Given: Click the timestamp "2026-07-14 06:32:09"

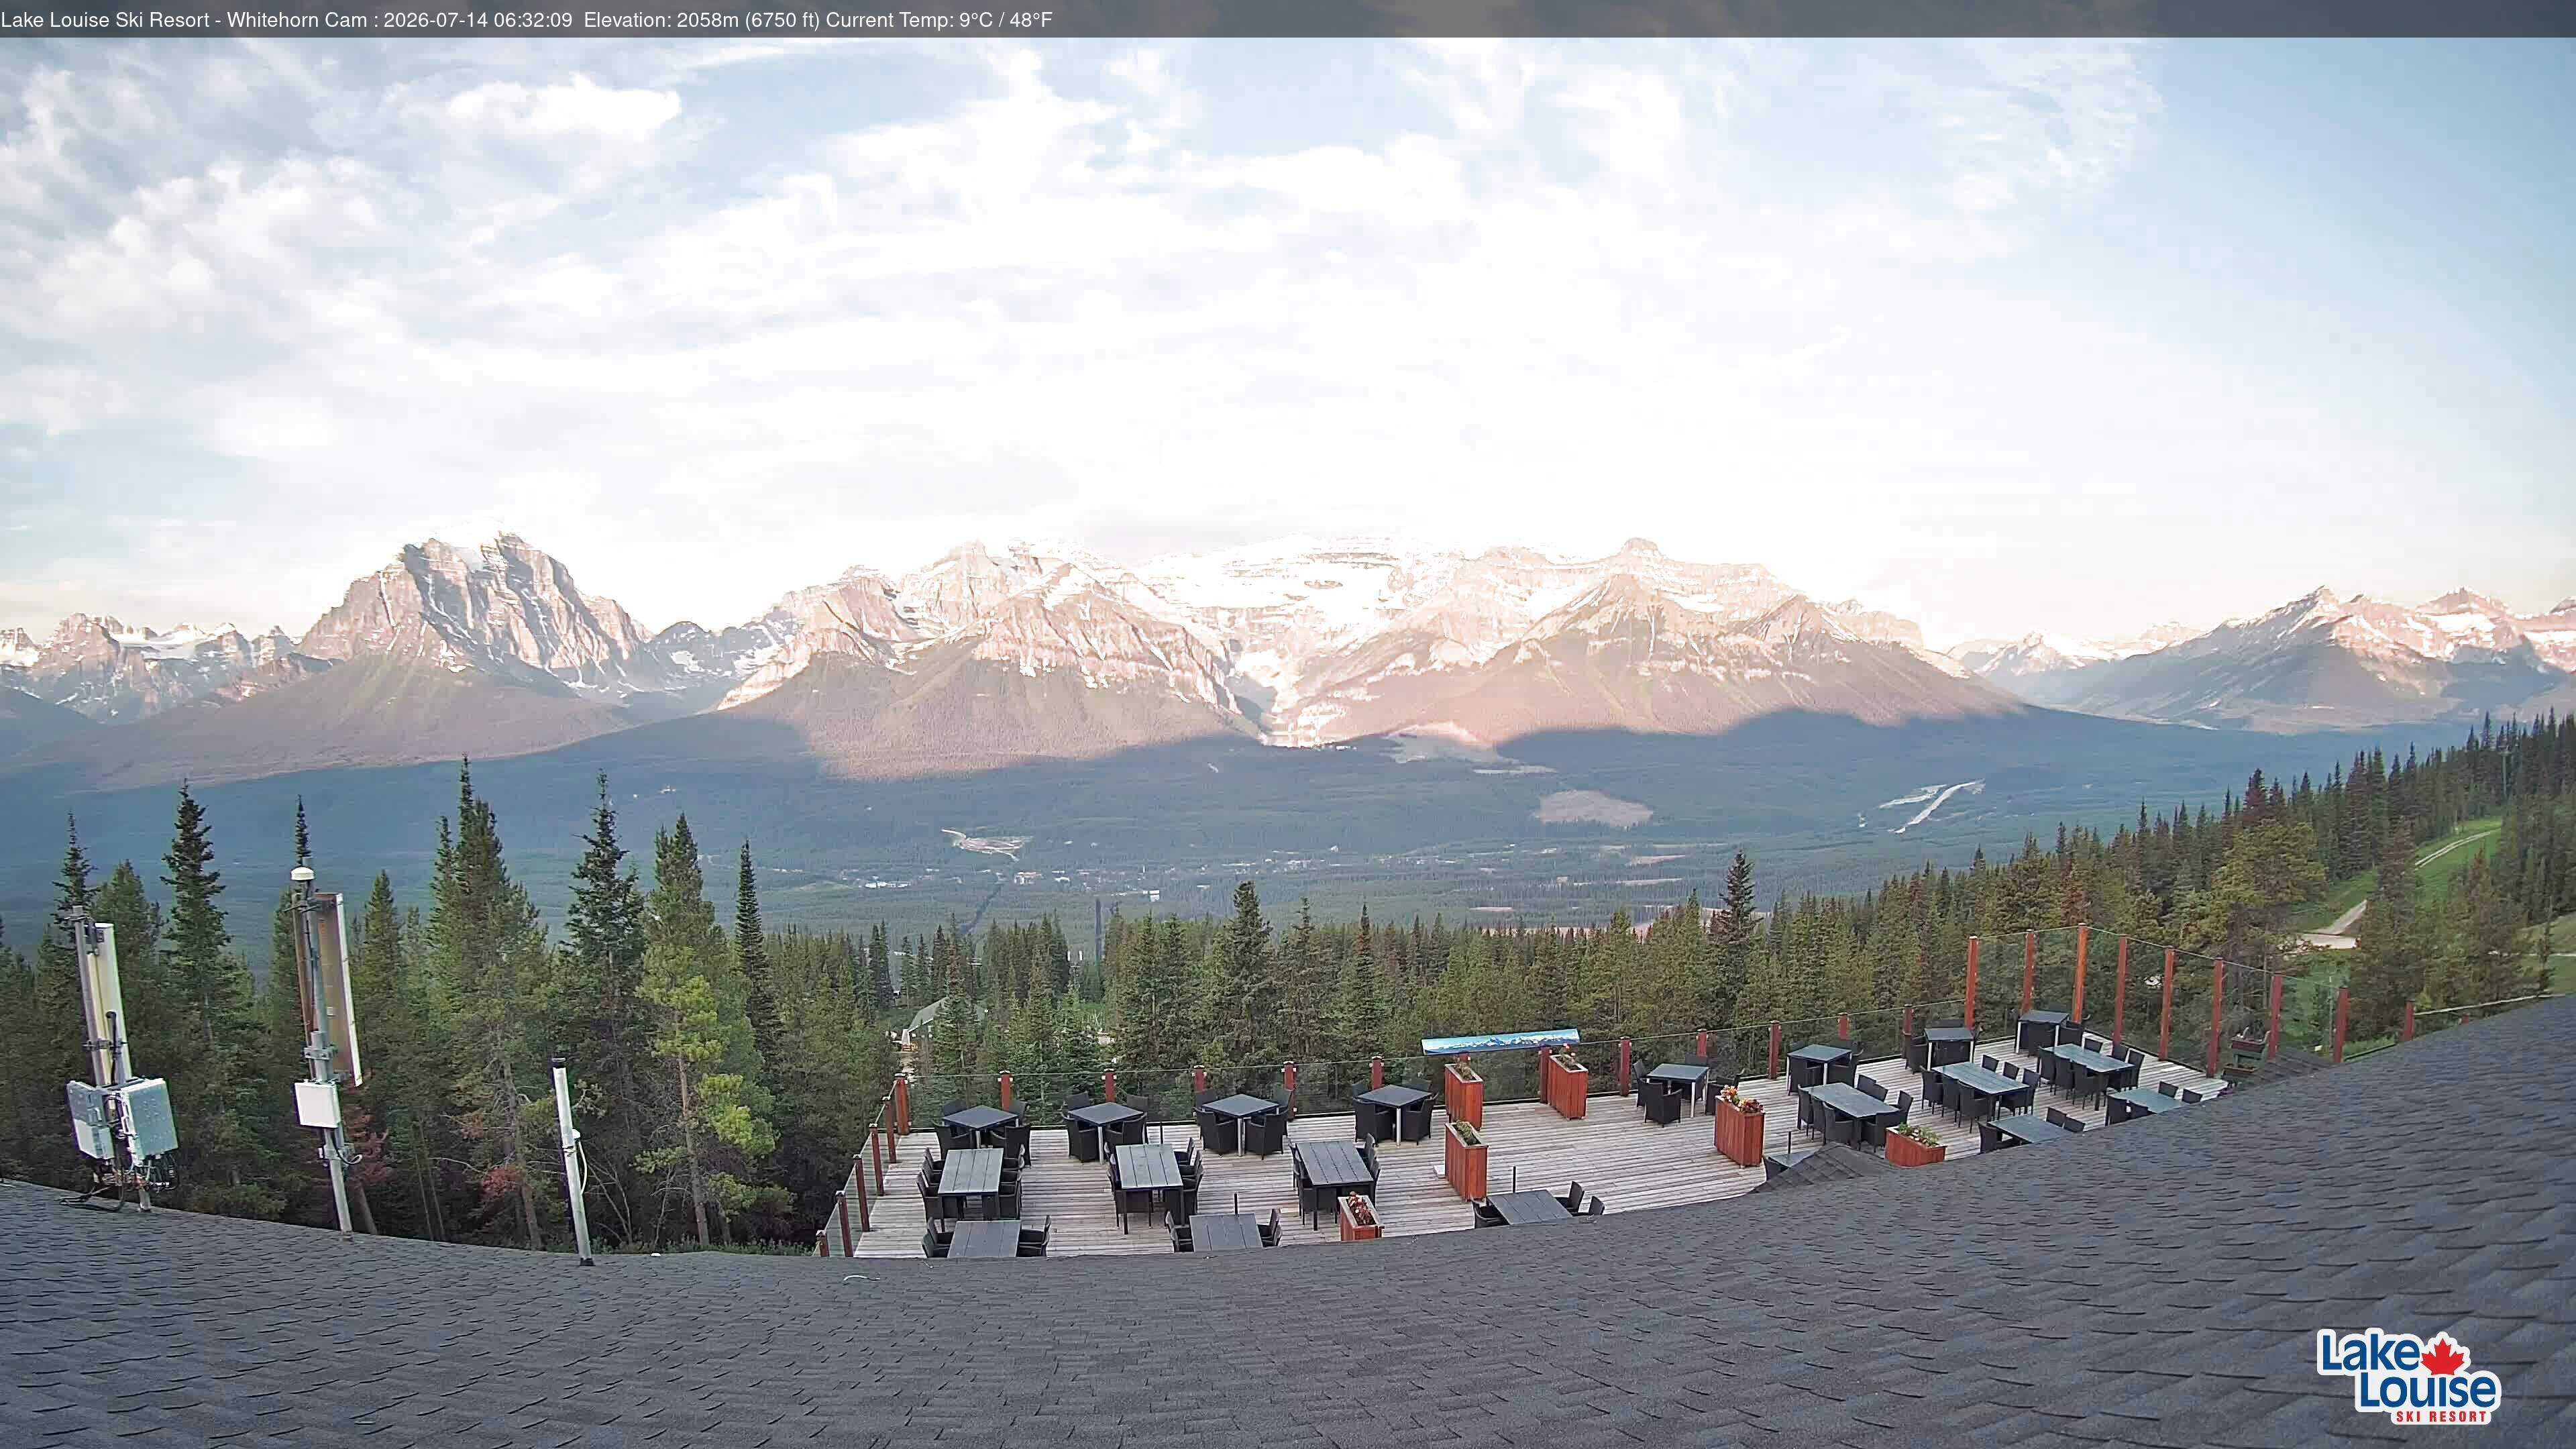Looking at the screenshot, I should [478, 20].
